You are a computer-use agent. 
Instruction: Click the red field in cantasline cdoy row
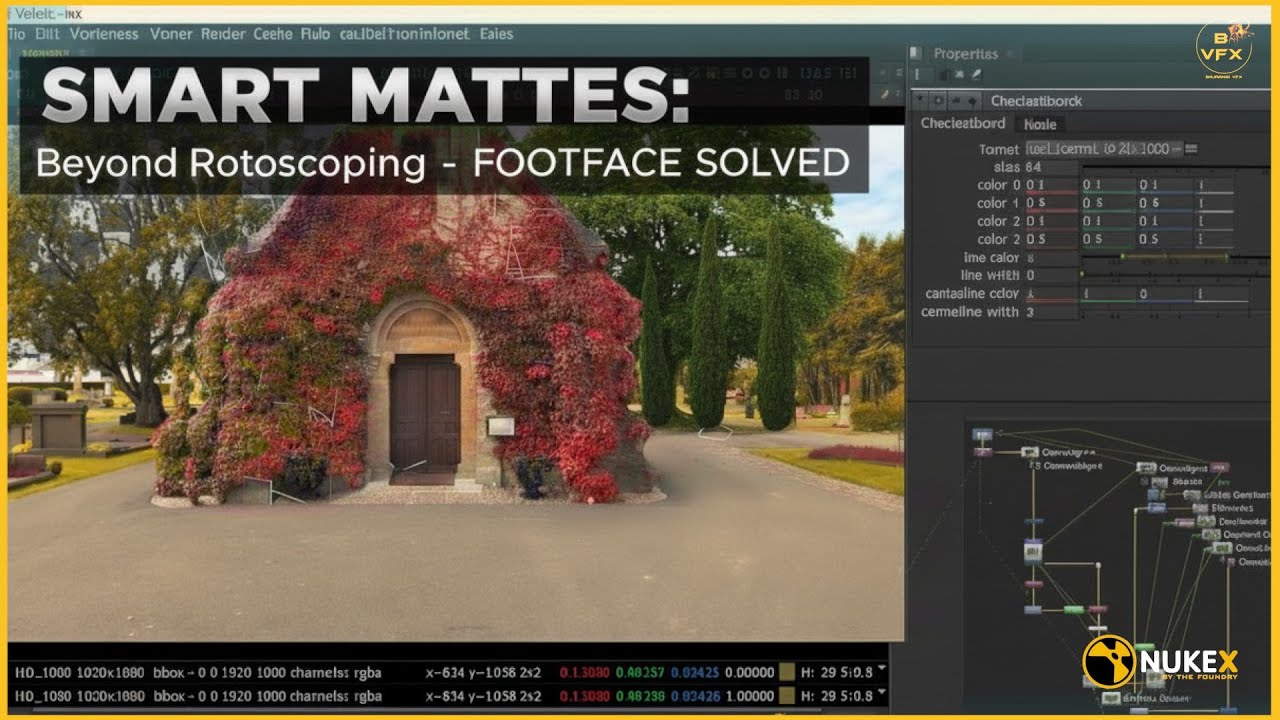click(x=1052, y=294)
